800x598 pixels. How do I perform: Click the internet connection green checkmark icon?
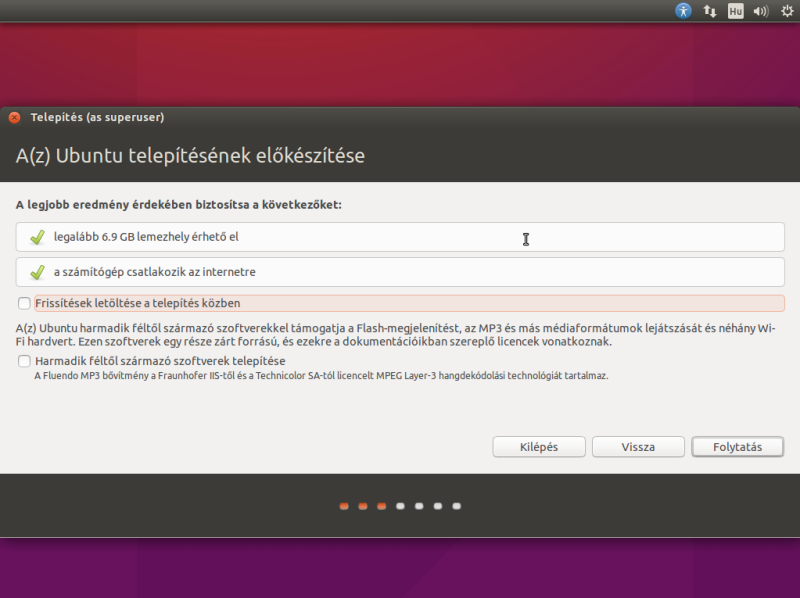(x=37, y=272)
